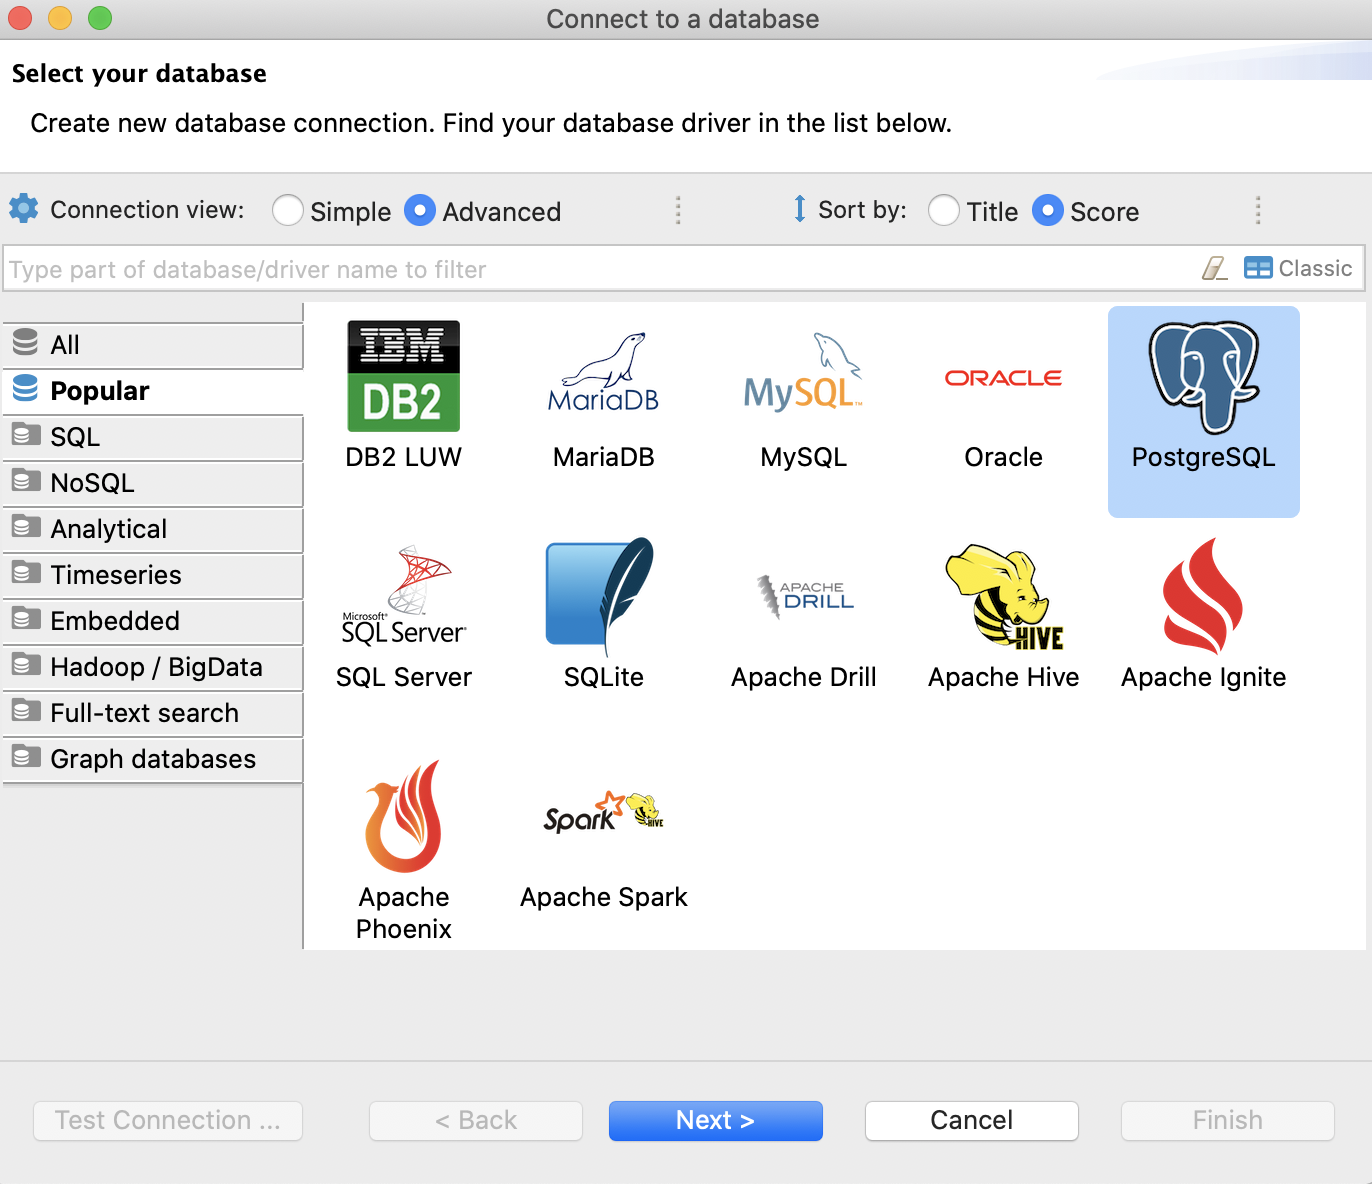
Task: Open the Connection view toolbar overflow dots
Action: pyautogui.click(x=678, y=210)
